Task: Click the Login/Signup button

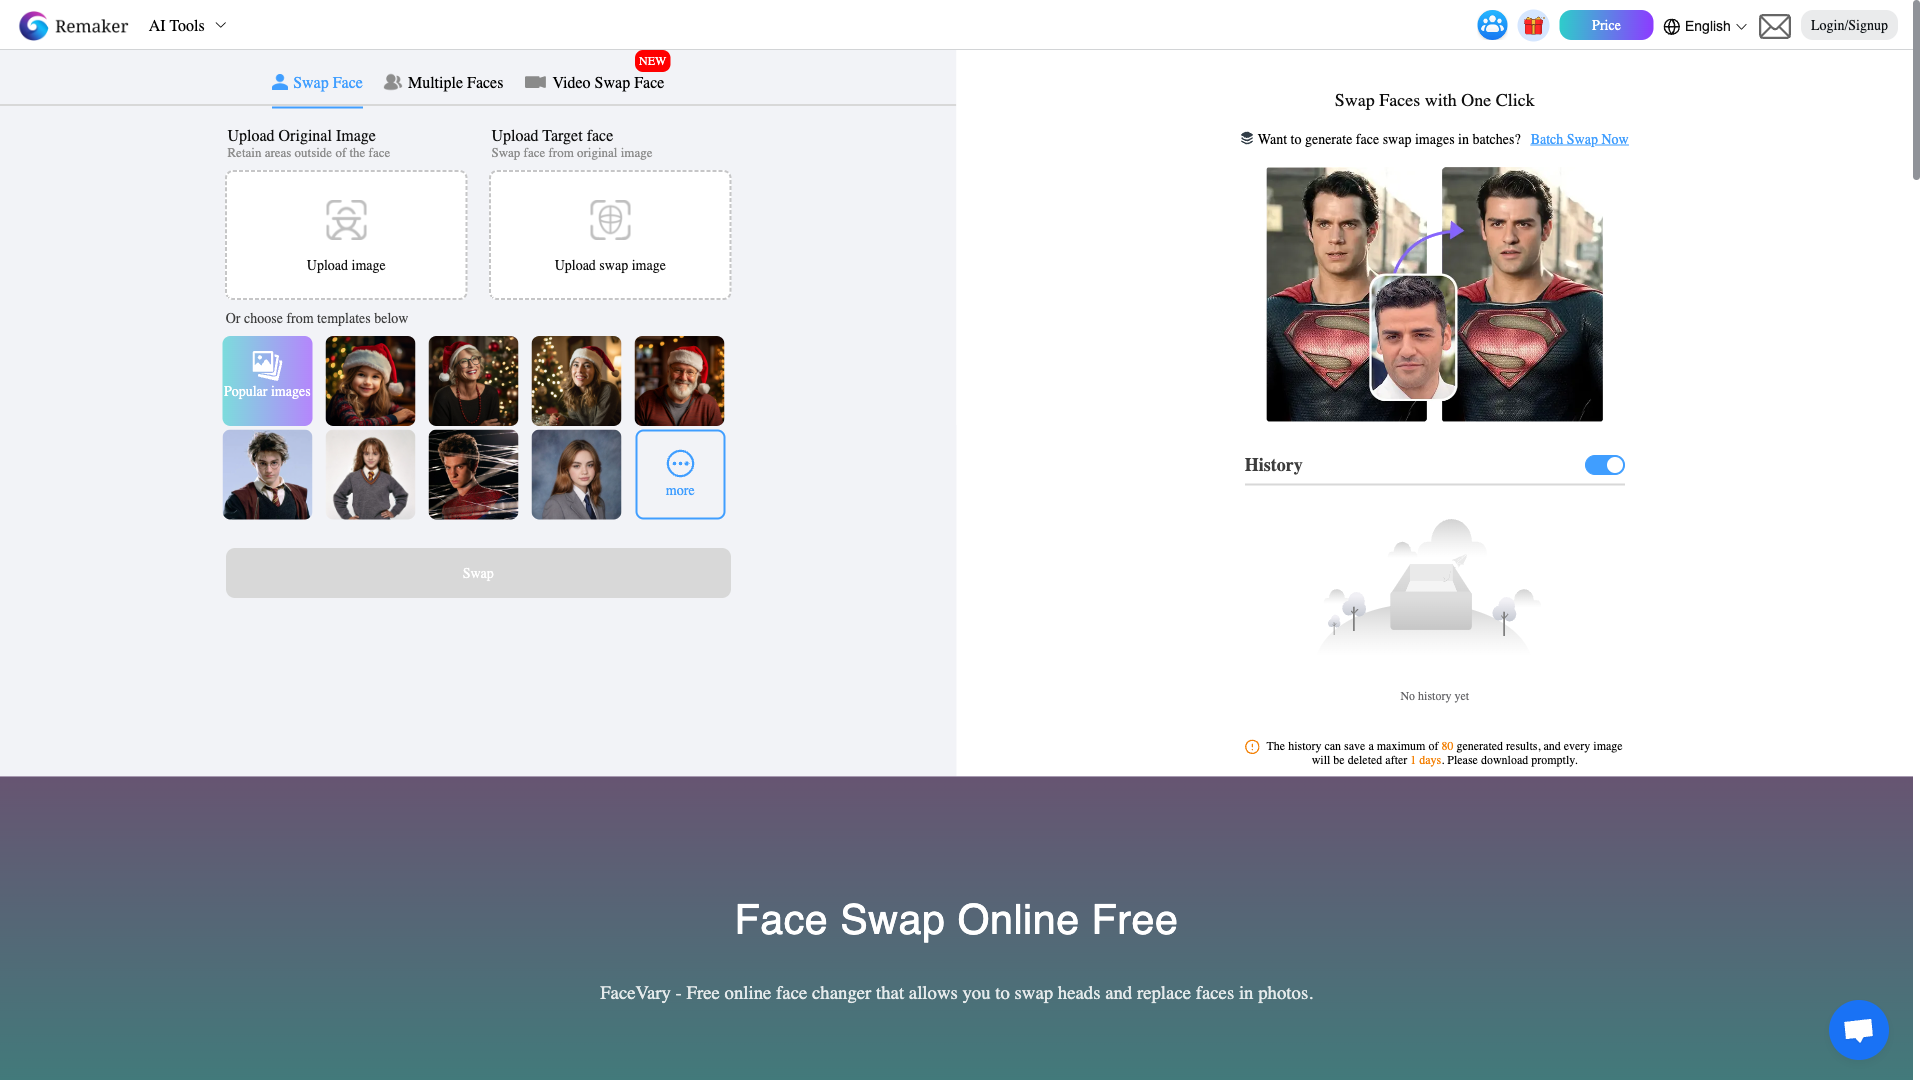Action: [1848, 26]
